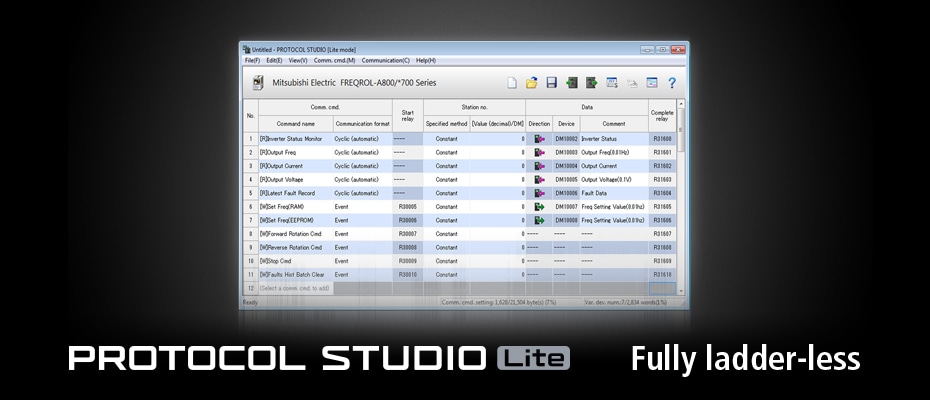
Task: Open a file using the folder icon
Action: point(532,83)
